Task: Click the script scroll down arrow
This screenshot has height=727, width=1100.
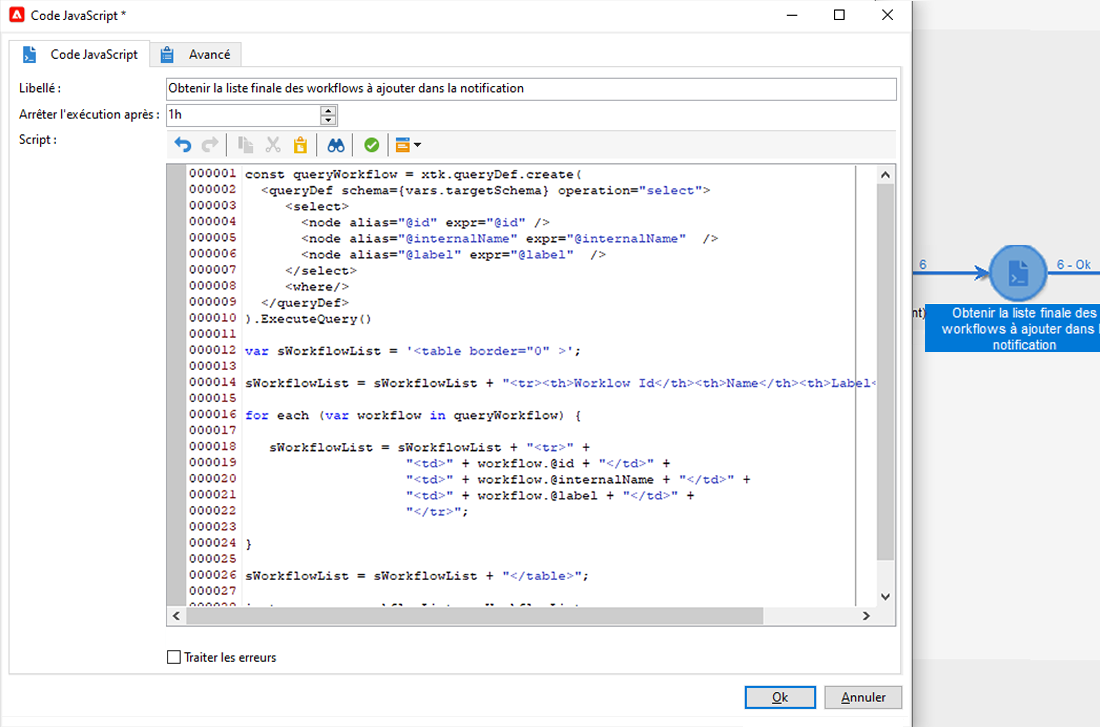Action: 885,596
